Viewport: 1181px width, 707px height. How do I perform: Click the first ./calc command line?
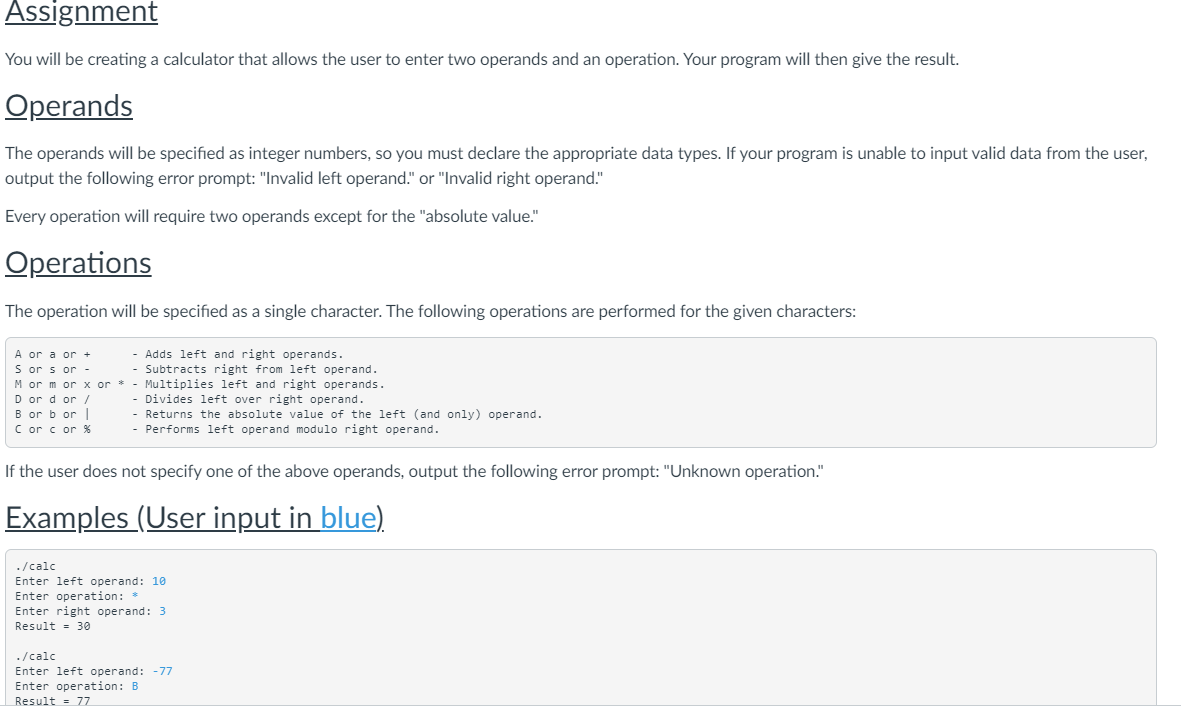(x=35, y=566)
